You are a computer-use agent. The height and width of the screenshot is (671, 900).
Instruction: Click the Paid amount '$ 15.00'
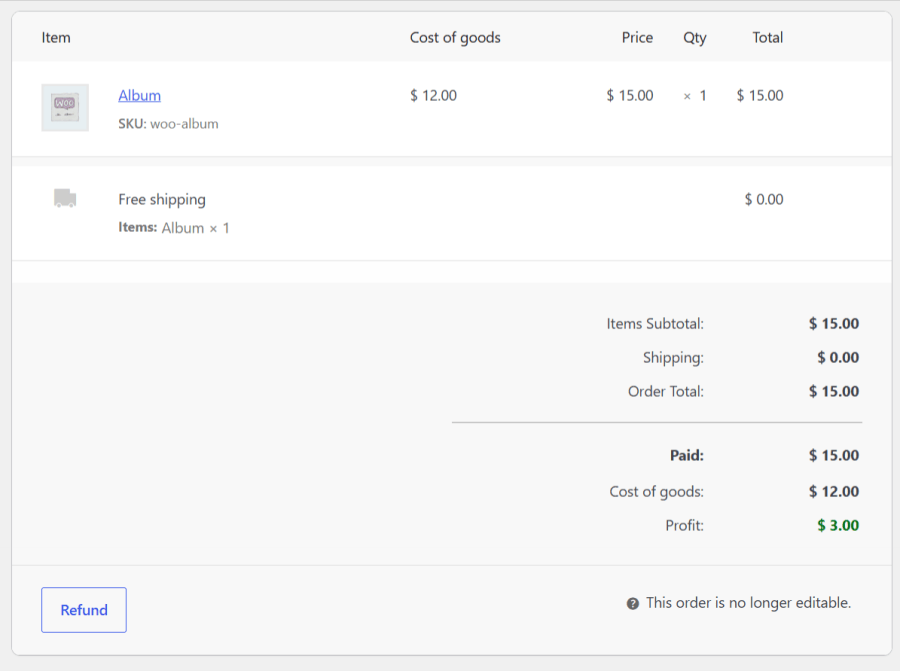[834, 456]
